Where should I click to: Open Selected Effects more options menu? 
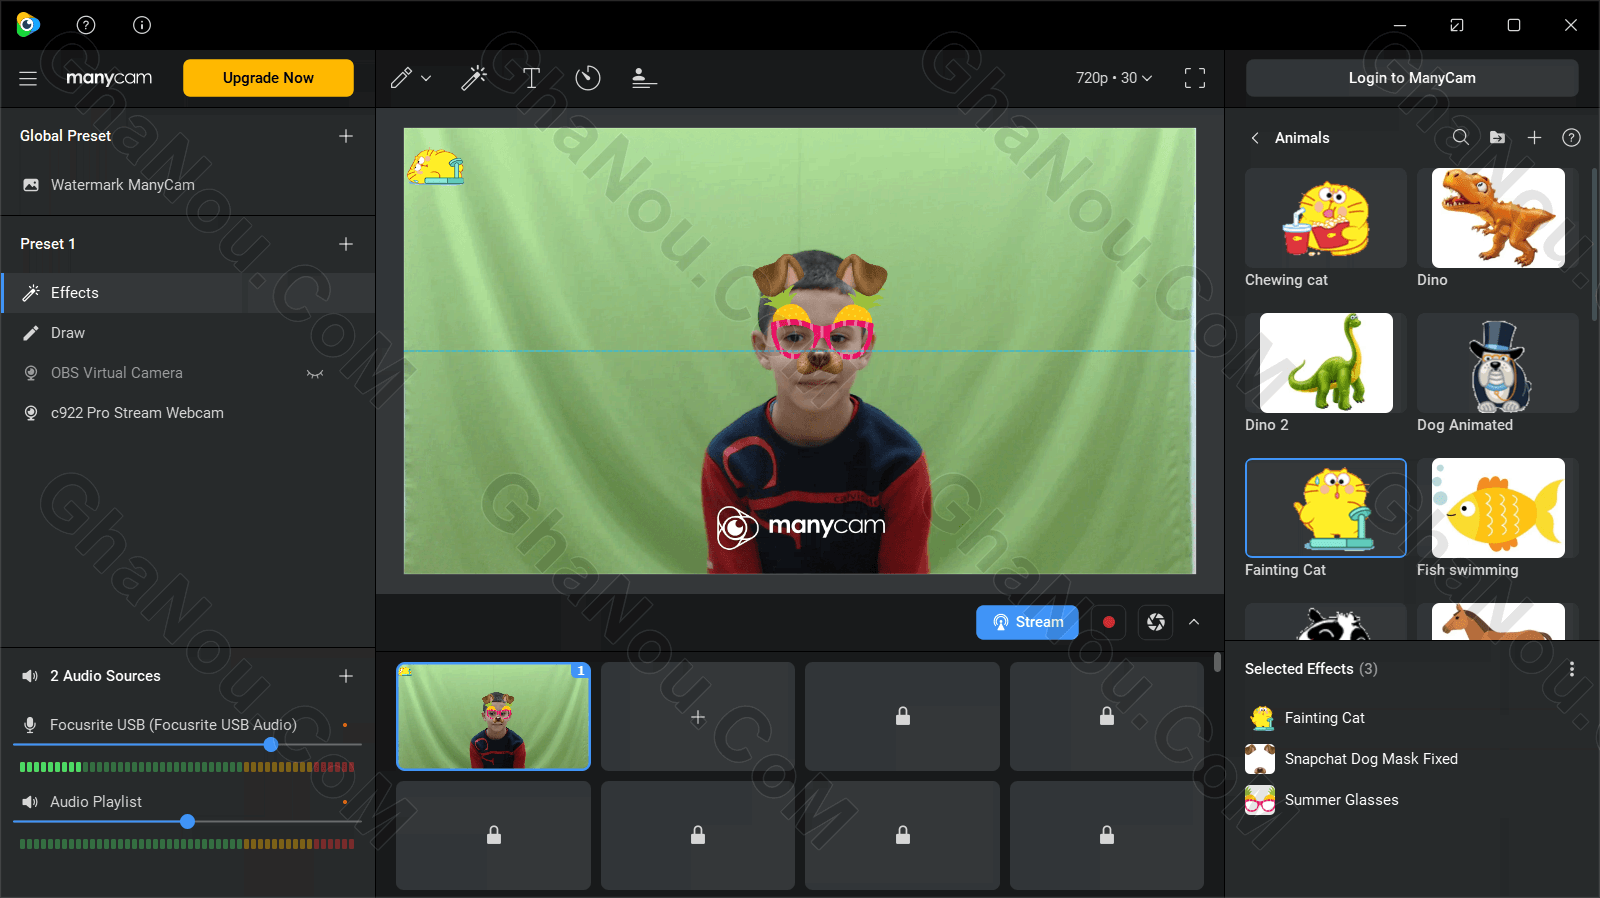click(x=1572, y=669)
